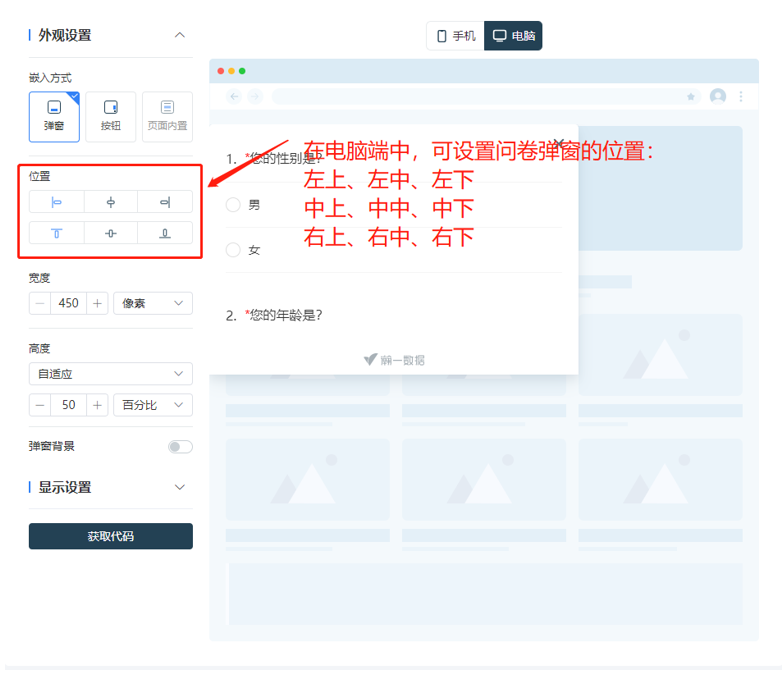The image size is (784, 681).
Task: Click the yellow window dot in preview
Action: 232,71
